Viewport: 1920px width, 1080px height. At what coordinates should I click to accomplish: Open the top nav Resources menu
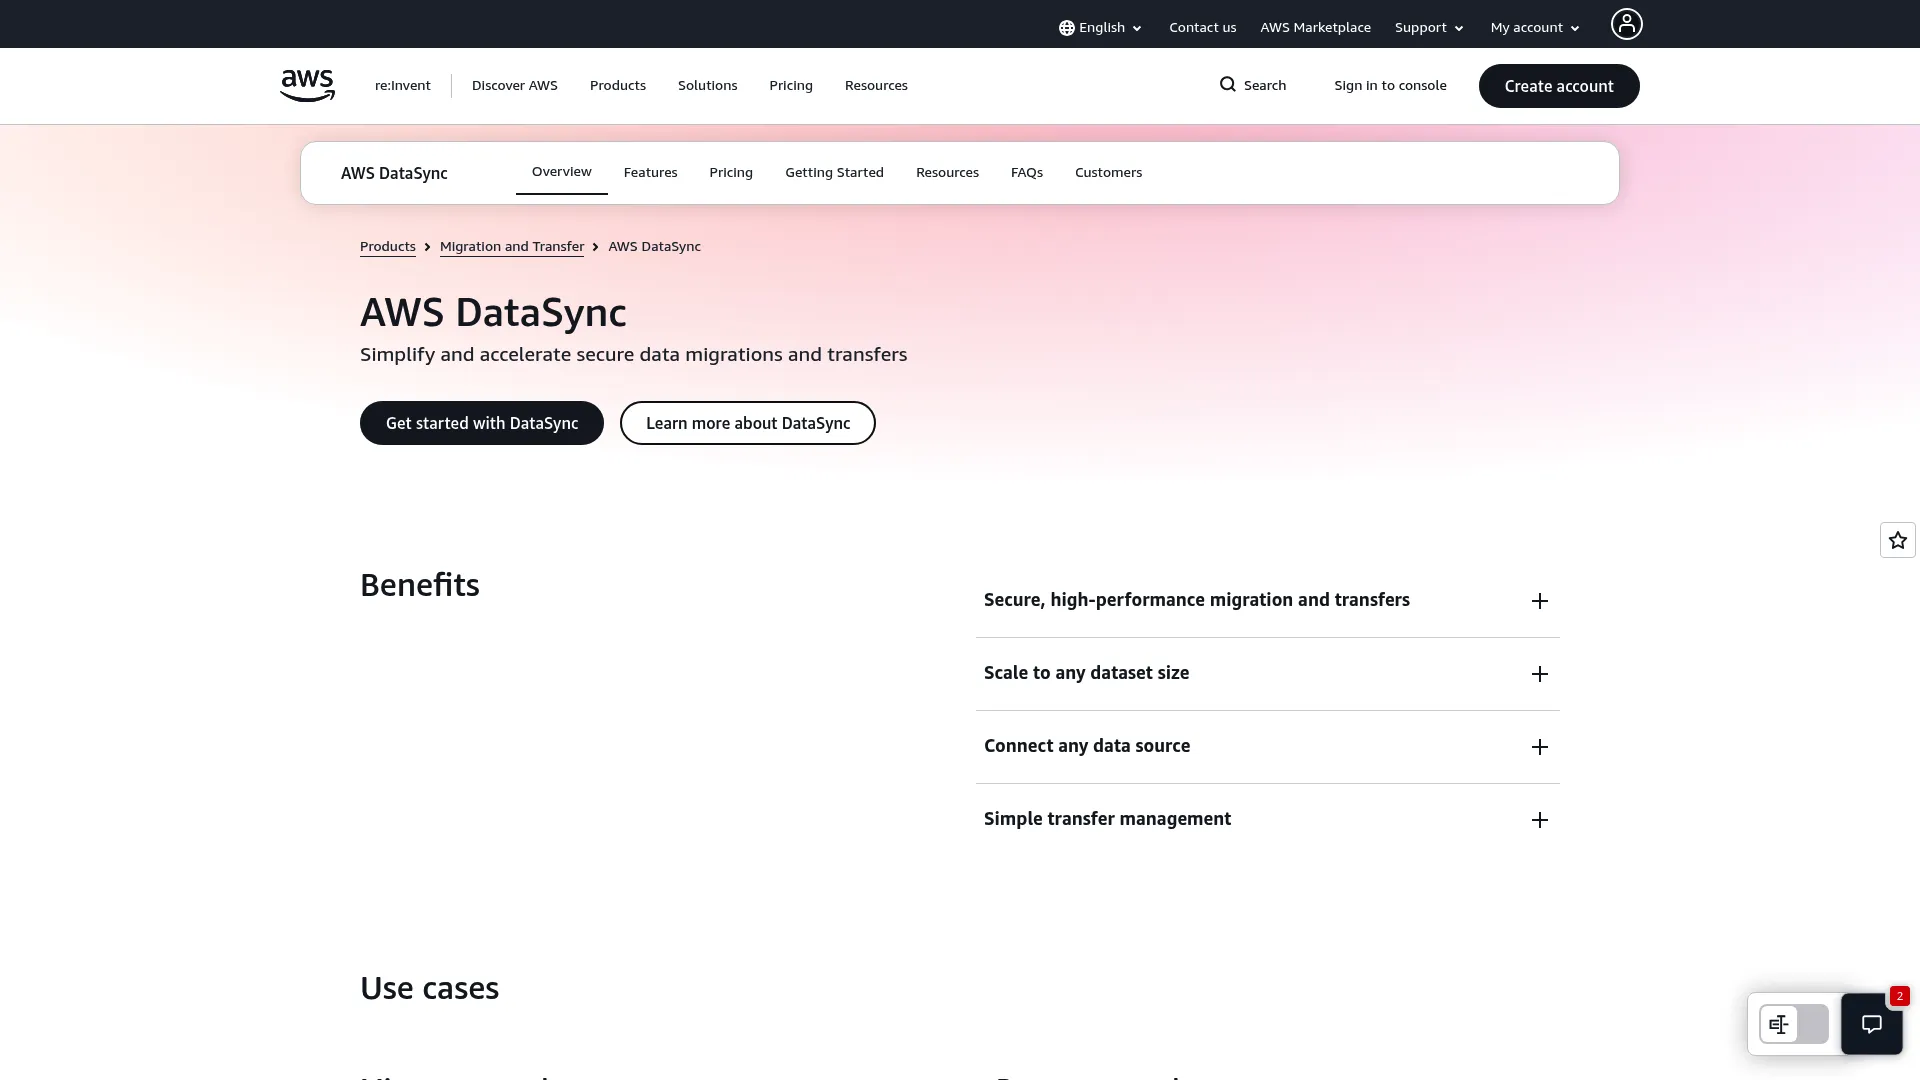pyautogui.click(x=876, y=85)
